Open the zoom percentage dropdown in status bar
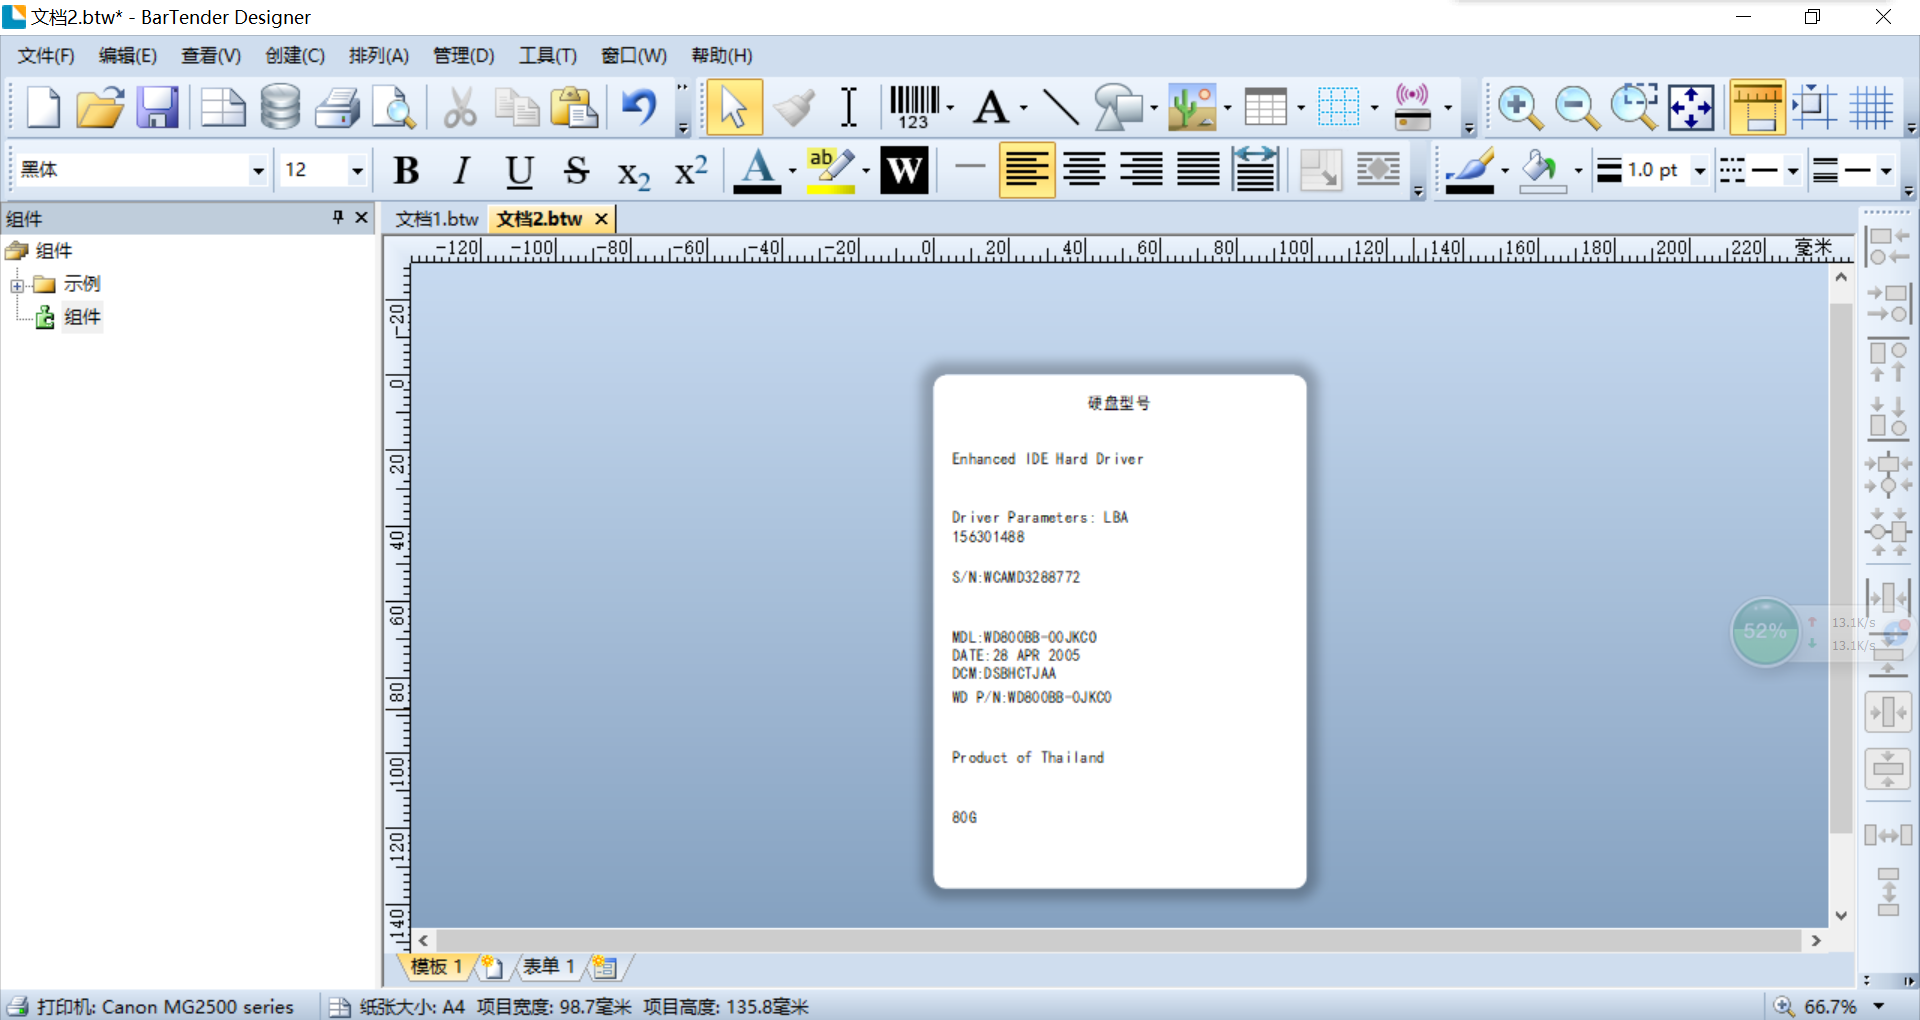Image resolution: width=1920 pixels, height=1020 pixels. pyautogui.click(x=1879, y=1006)
